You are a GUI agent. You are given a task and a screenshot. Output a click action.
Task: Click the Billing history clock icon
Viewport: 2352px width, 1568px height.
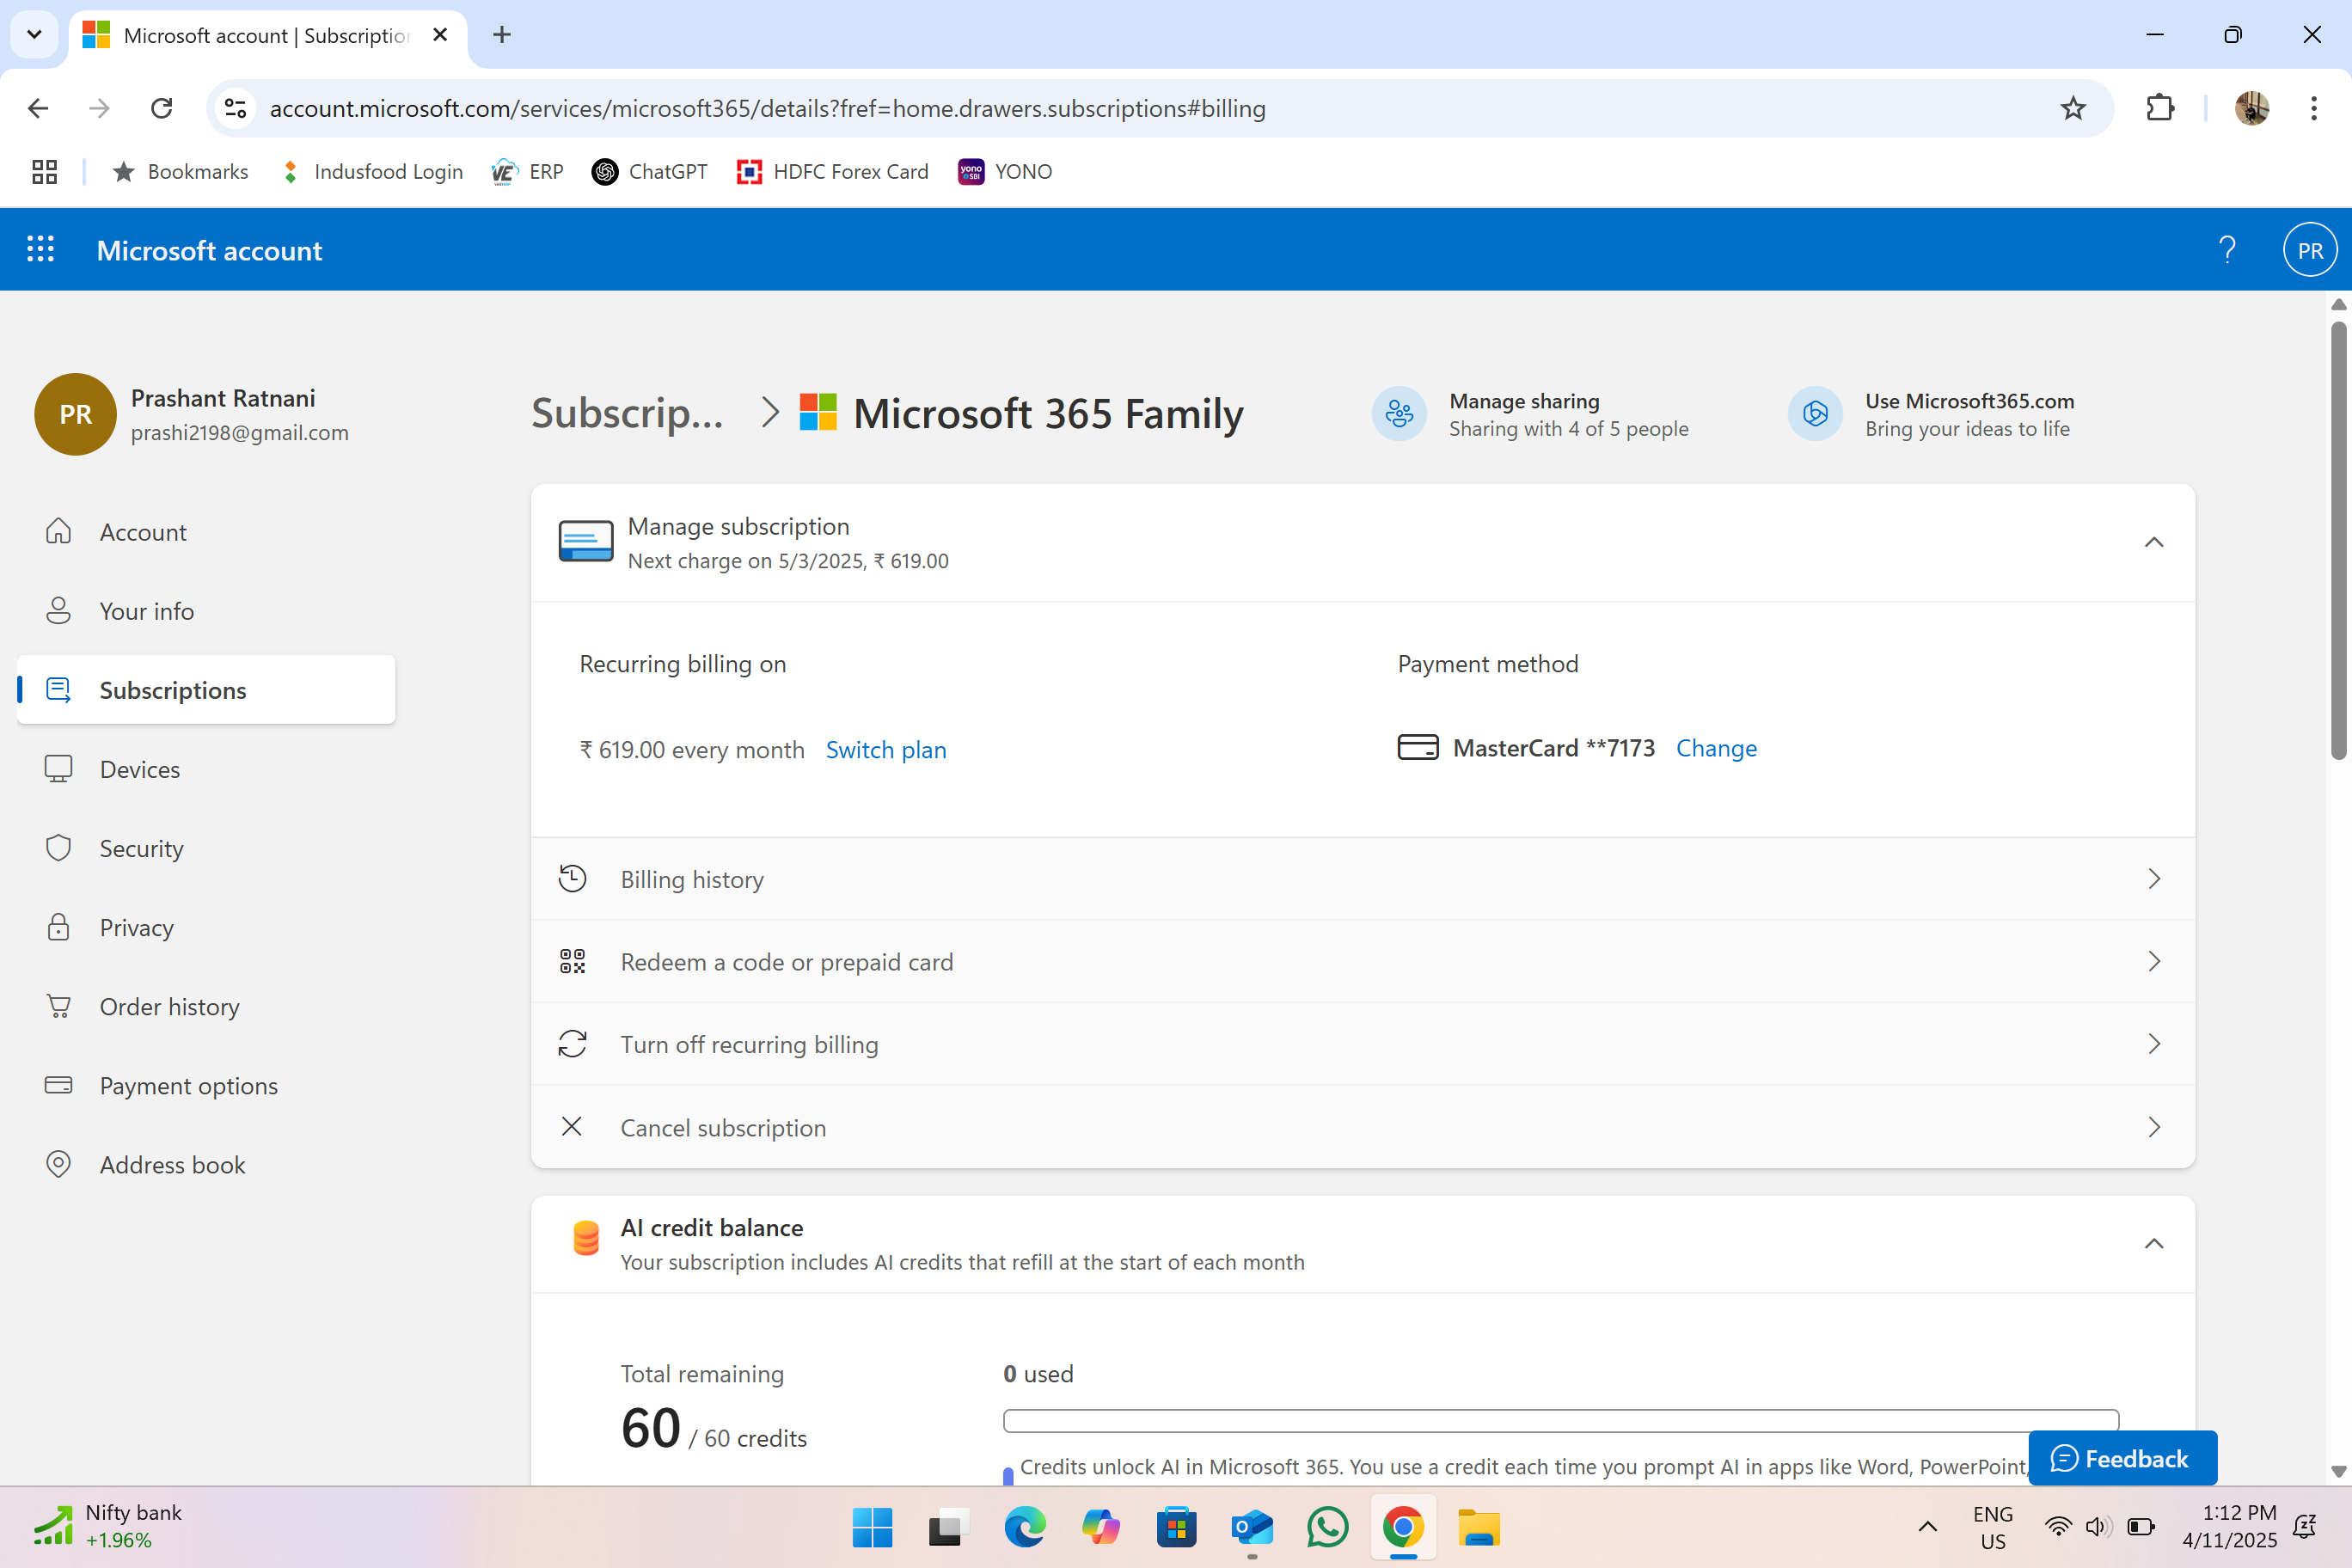coord(572,878)
